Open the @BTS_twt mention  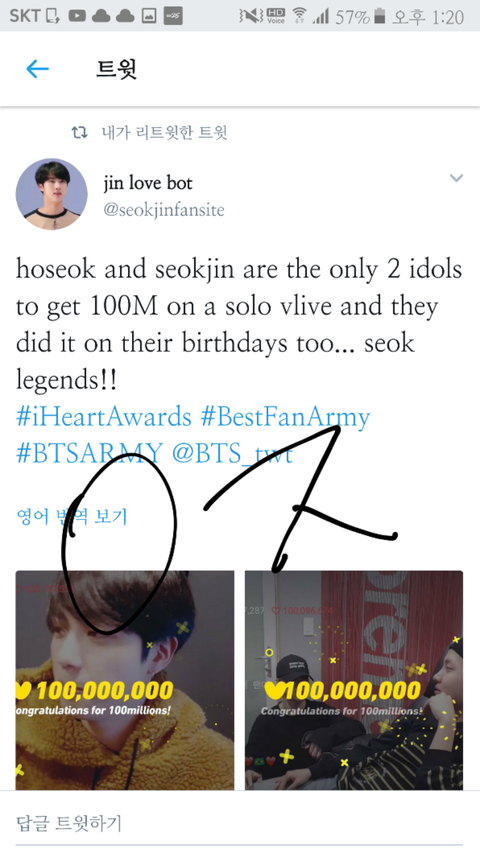point(232,453)
